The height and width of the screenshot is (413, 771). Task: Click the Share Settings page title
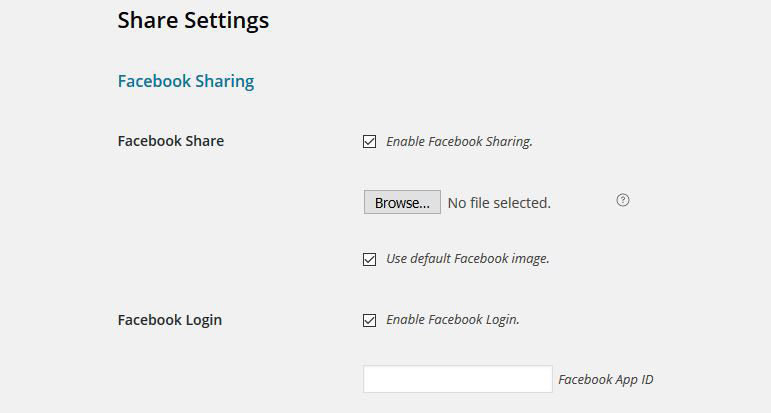point(193,20)
